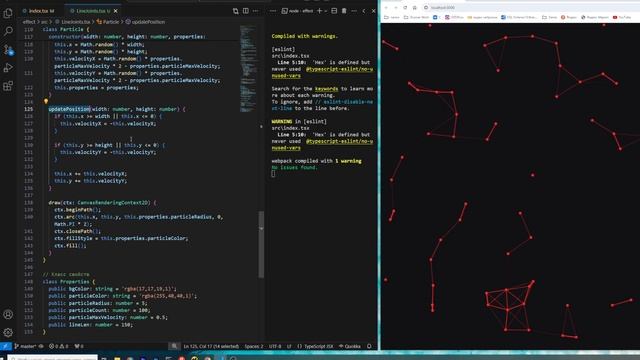Image resolution: width=640 pixels, height=360 pixels.
Task: Open the Explorer view in activity bar
Action: coord(8,13)
